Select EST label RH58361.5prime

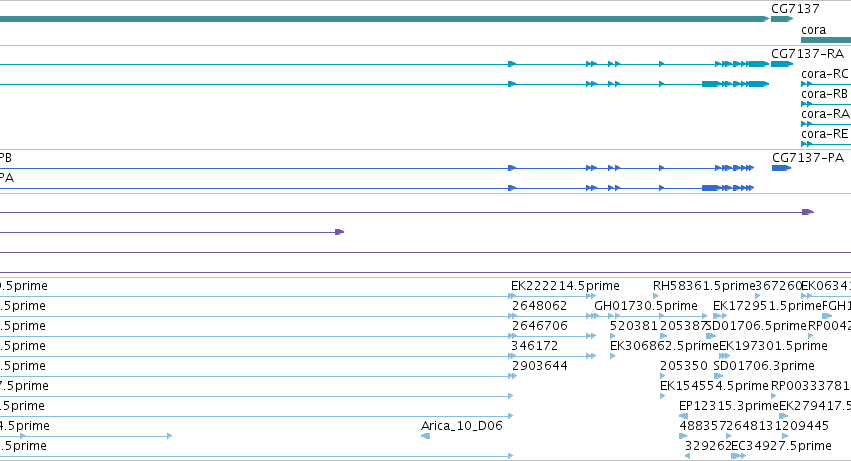point(704,286)
